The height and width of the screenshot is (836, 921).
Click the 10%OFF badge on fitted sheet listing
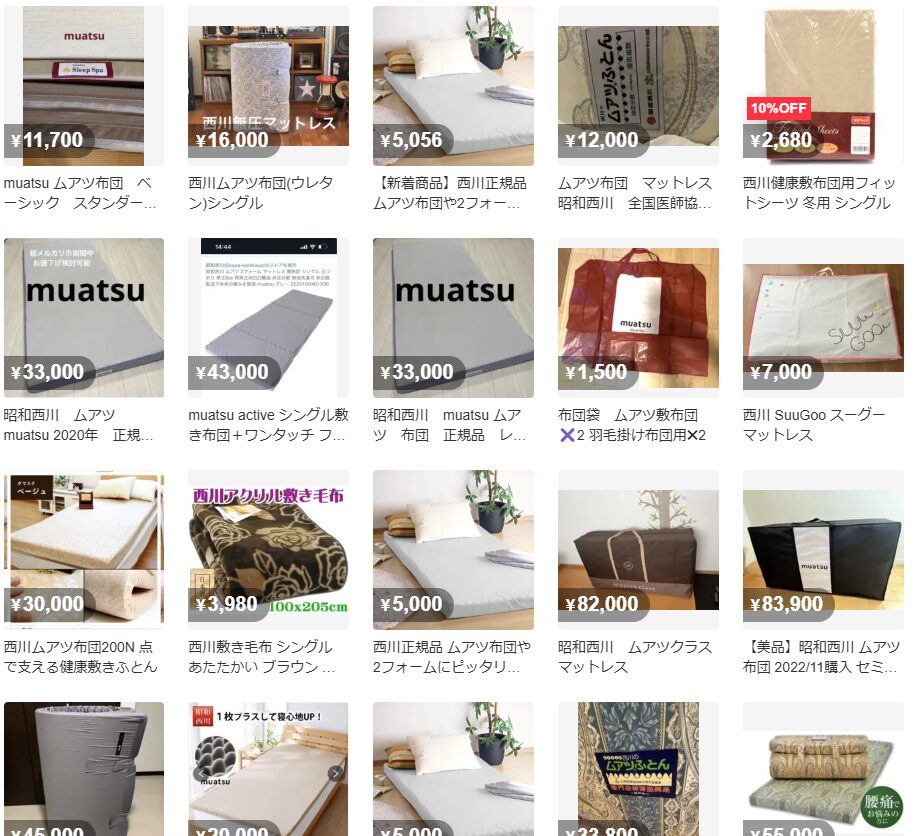[x=778, y=108]
